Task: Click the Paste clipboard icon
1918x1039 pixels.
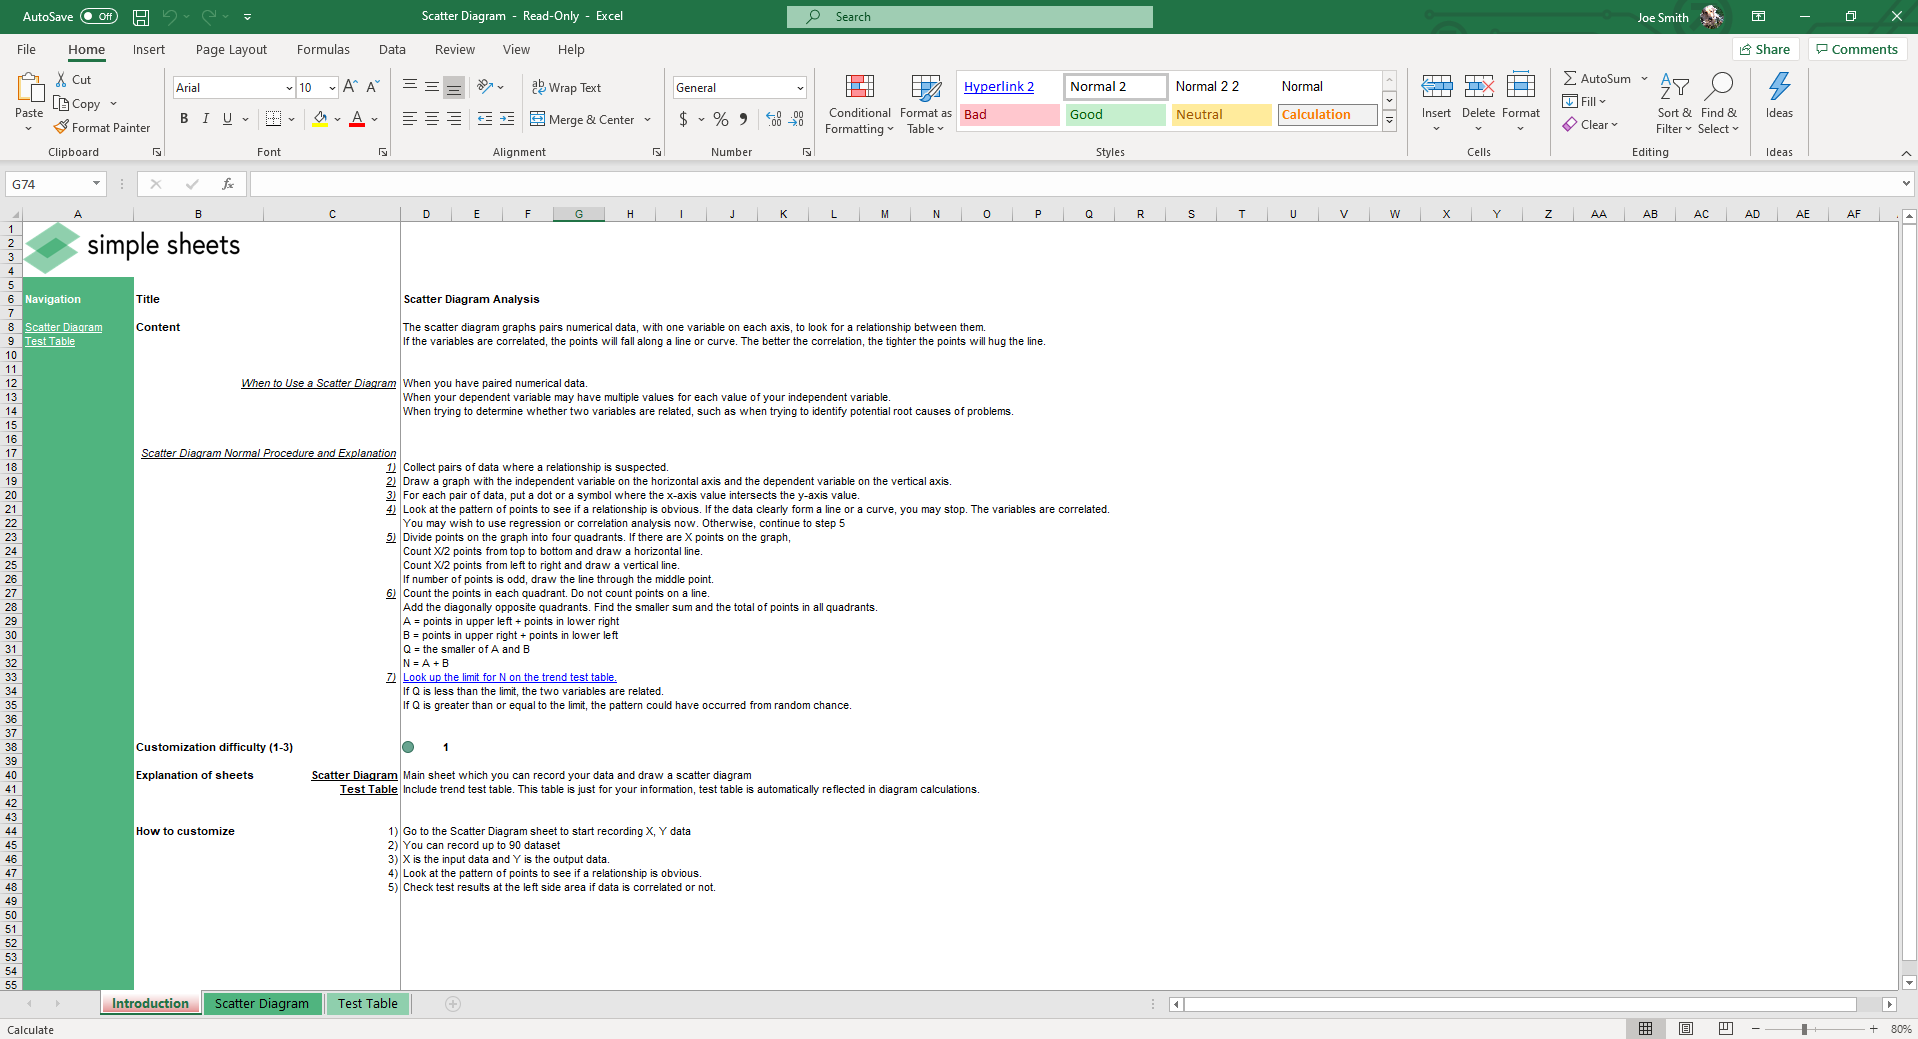Action: pyautogui.click(x=29, y=88)
